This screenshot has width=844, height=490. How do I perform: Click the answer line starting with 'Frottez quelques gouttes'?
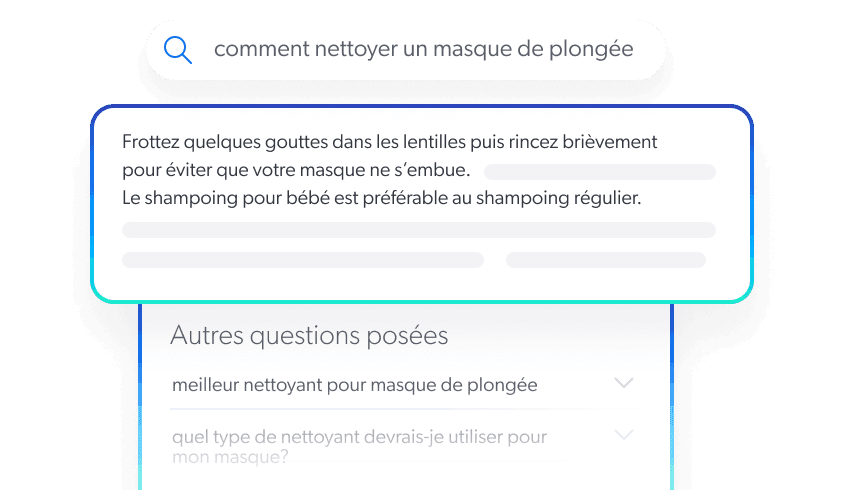pyautogui.click(x=389, y=142)
